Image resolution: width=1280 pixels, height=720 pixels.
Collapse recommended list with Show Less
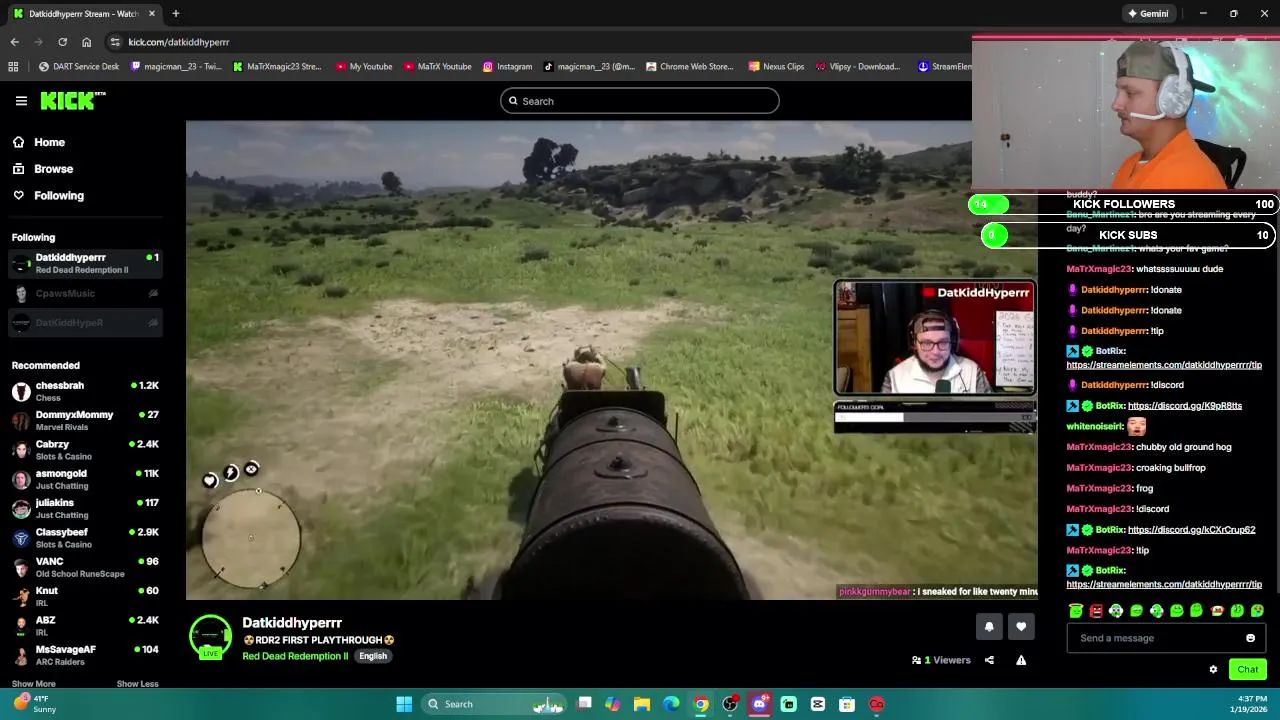point(137,684)
